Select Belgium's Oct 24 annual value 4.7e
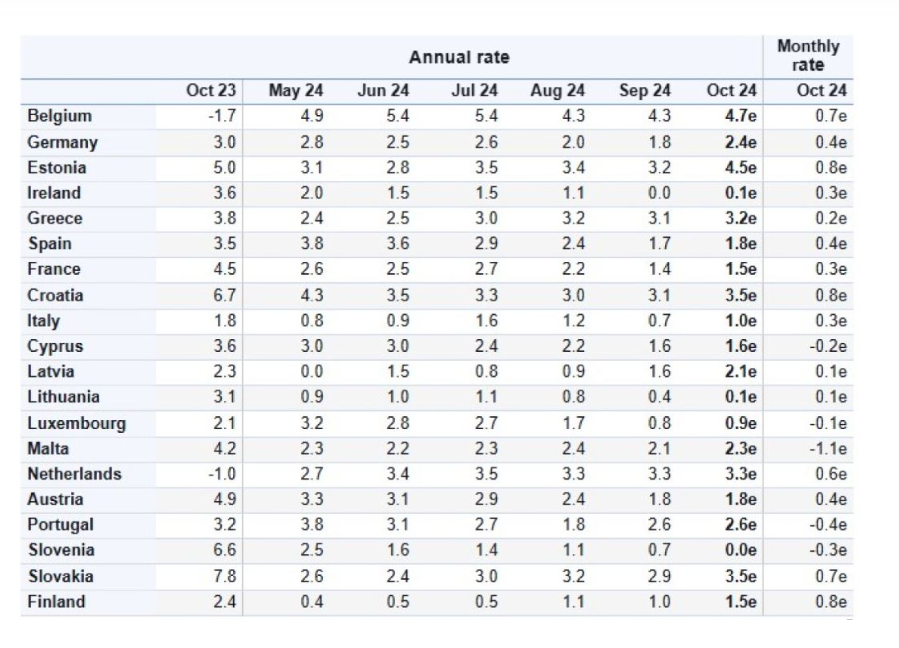899x648 pixels. tap(740, 116)
